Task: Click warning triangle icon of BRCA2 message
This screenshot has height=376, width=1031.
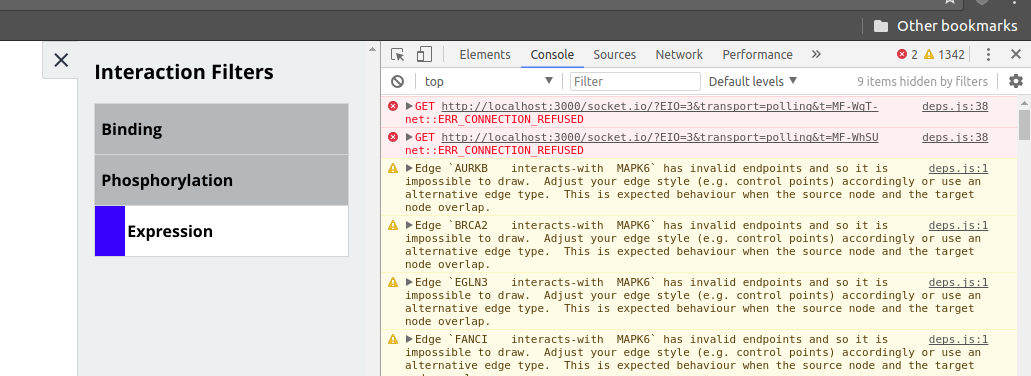Action: 393,225
